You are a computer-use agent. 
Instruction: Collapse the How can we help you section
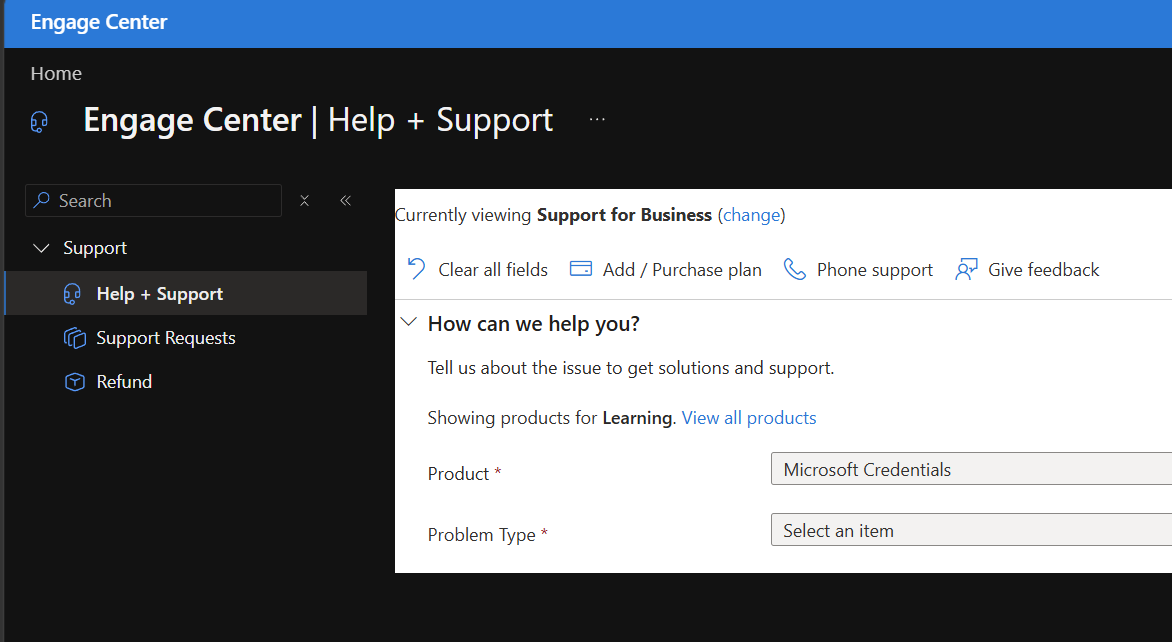409,323
